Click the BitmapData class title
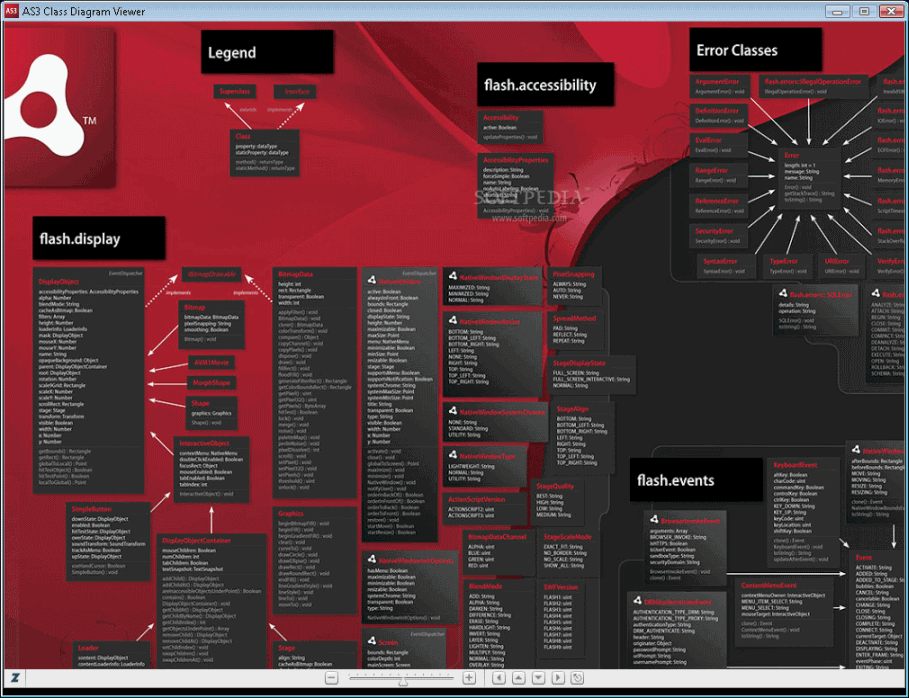Image resolution: width=909 pixels, height=698 pixels. [x=296, y=274]
